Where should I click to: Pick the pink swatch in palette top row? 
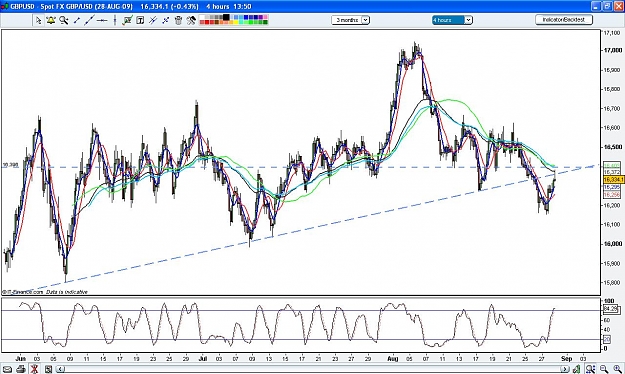(x=265, y=17)
